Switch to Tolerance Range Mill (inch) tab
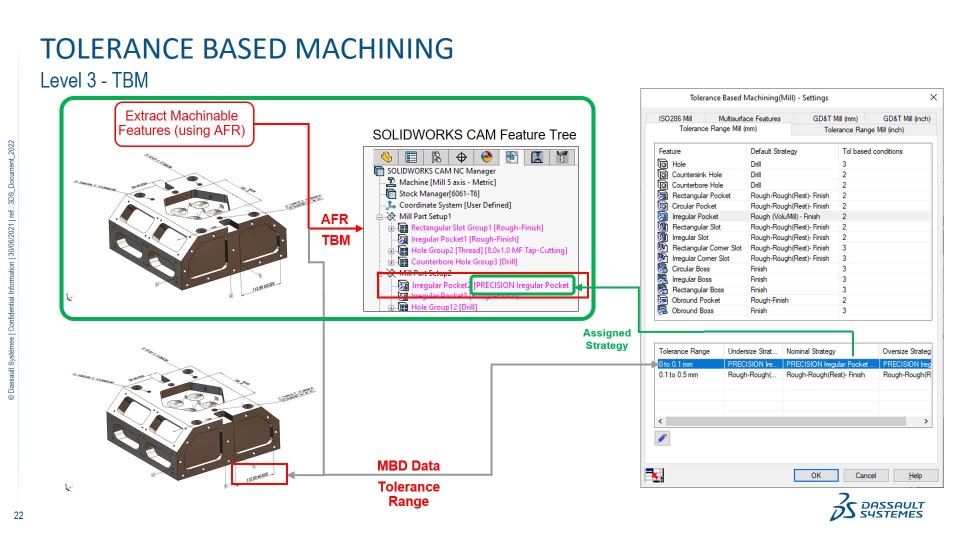Screen dimensions: 960x540 click(864, 130)
